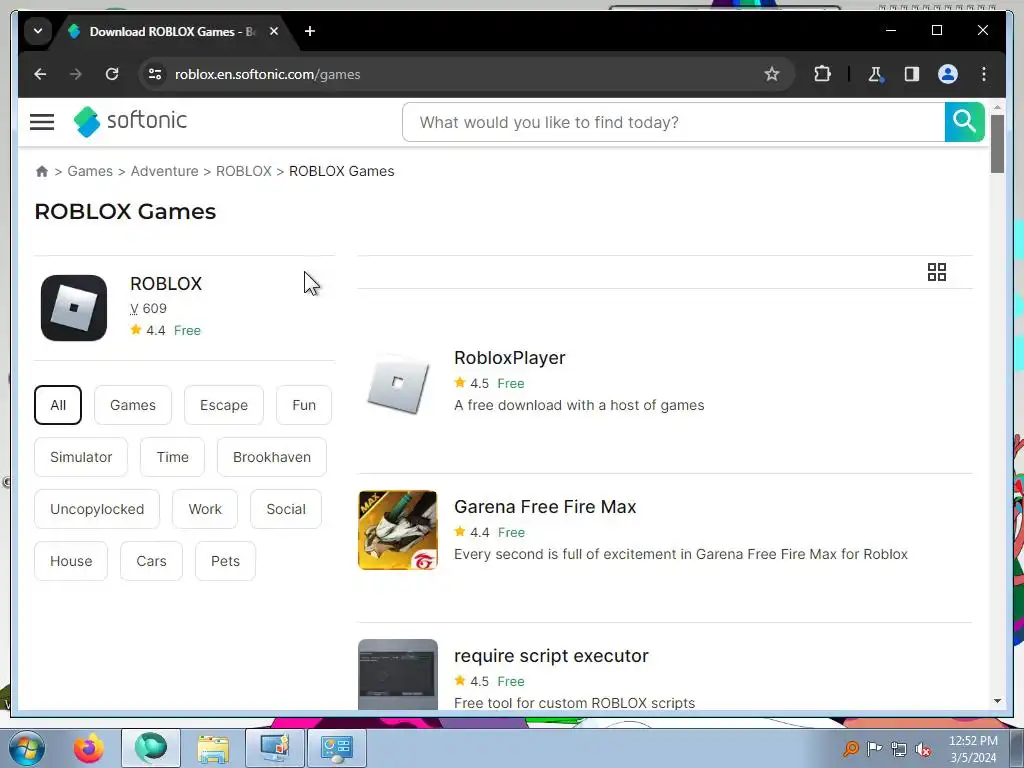The width and height of the screenshot is (1024, 768).
Task: Go back to the previous page
Action: click(40, 74)
